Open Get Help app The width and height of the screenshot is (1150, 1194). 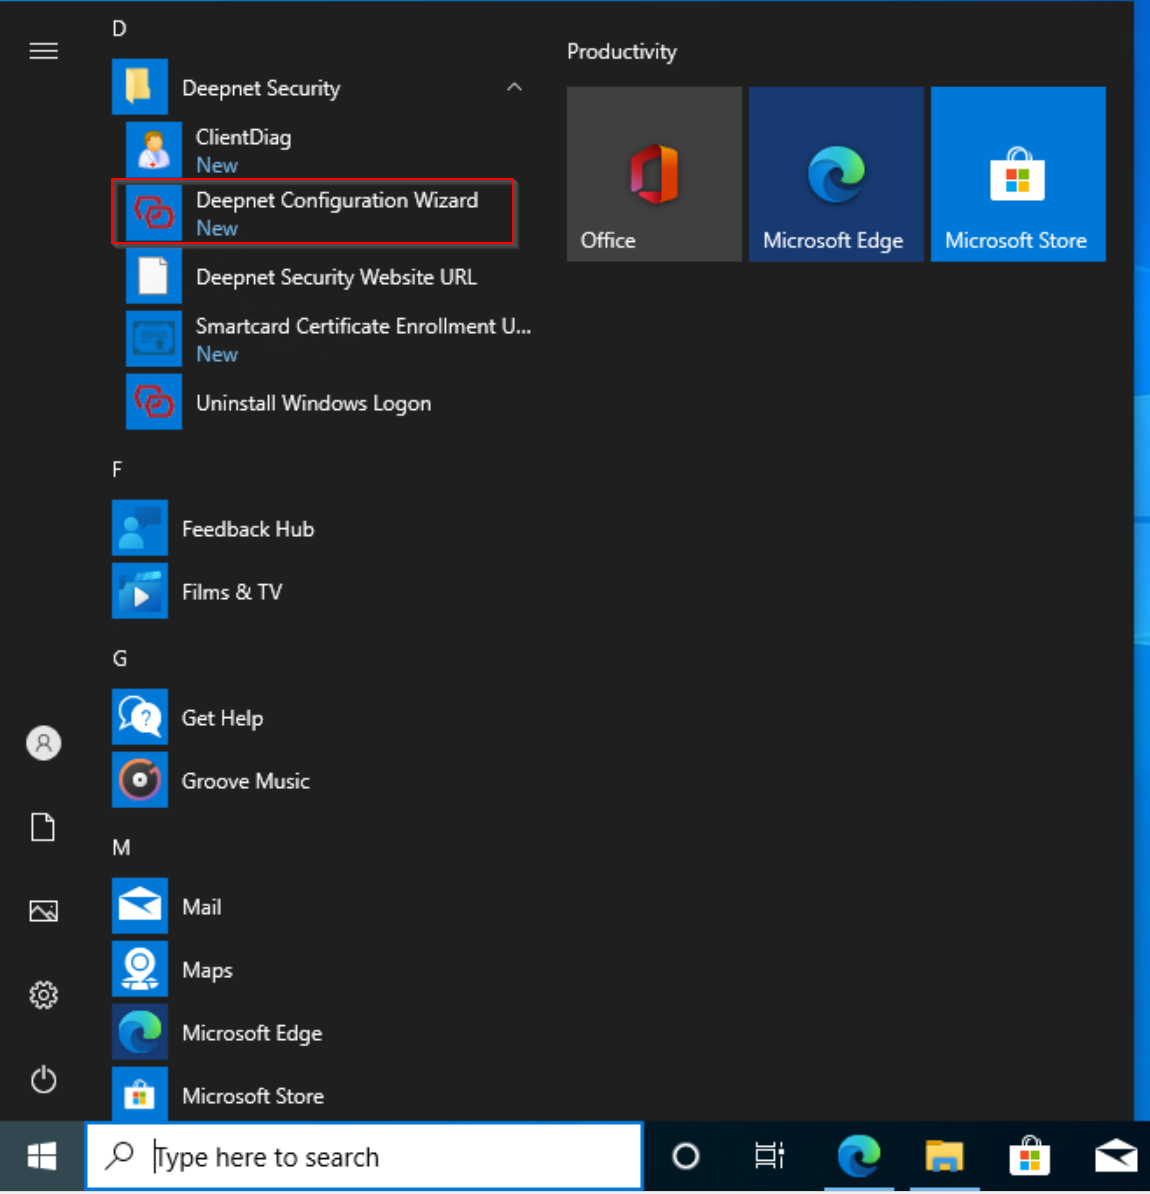(222, 718)
